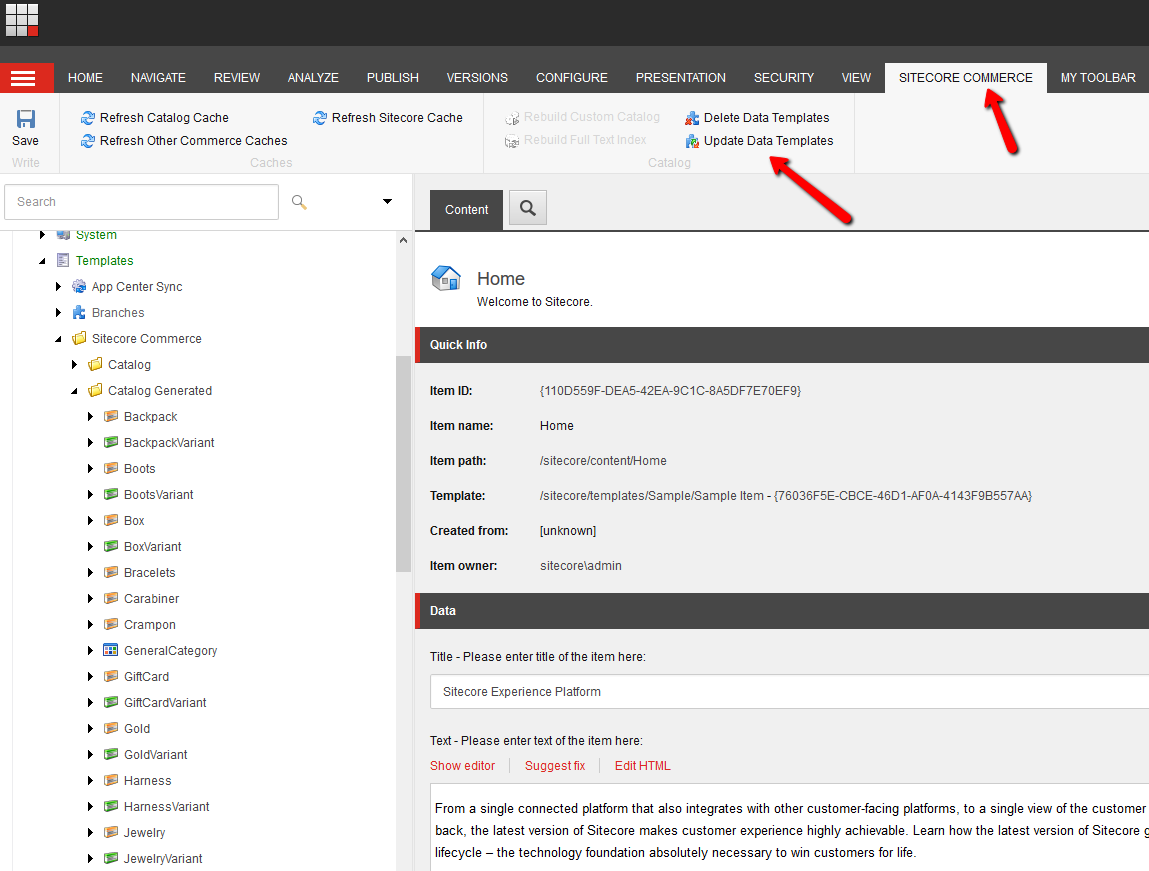Open the search tab magnifier beside Content
Screen dimensions: 1149x871
(528, 208)
